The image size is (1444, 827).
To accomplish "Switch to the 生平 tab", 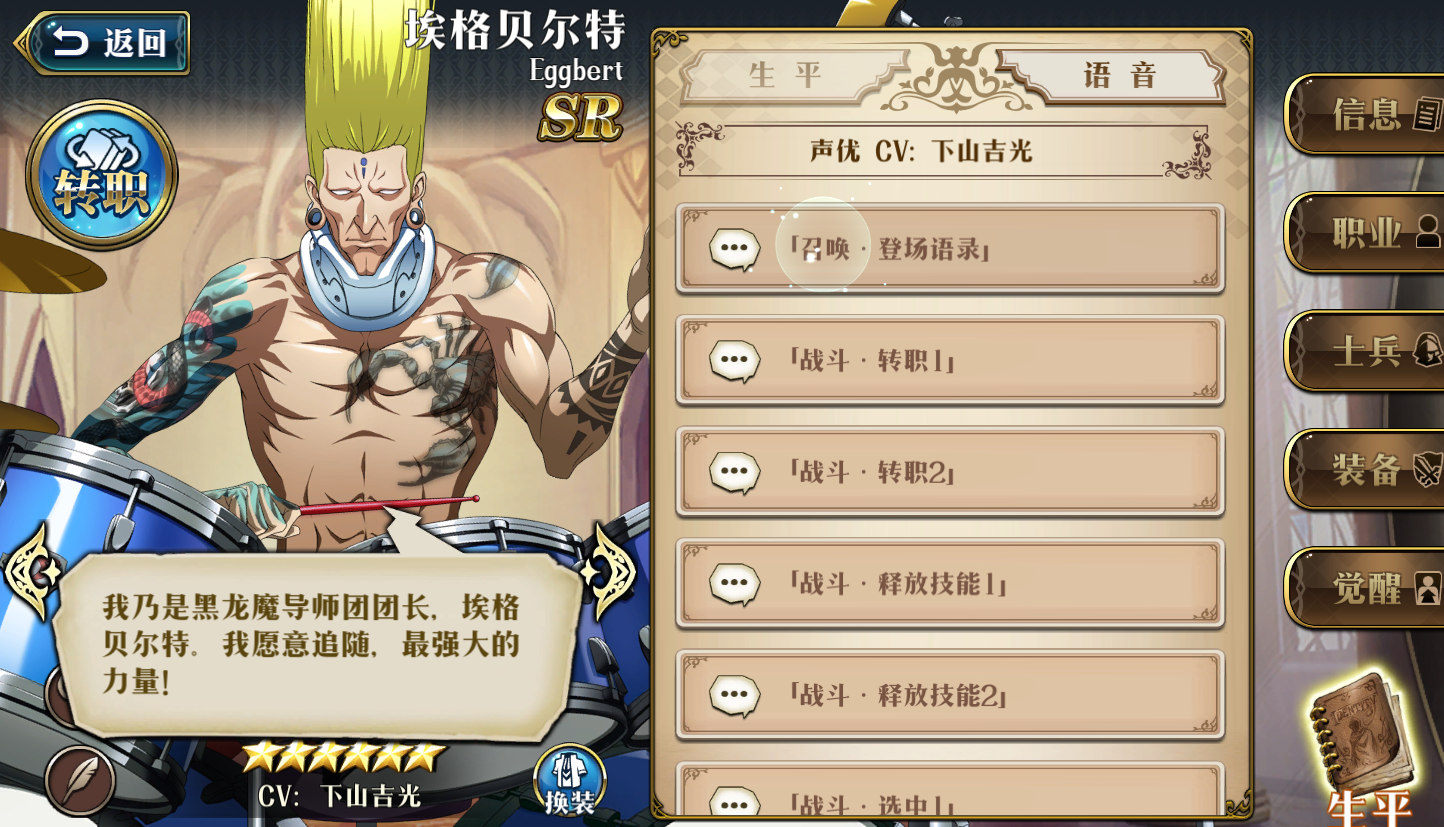I will coord(786,76).
